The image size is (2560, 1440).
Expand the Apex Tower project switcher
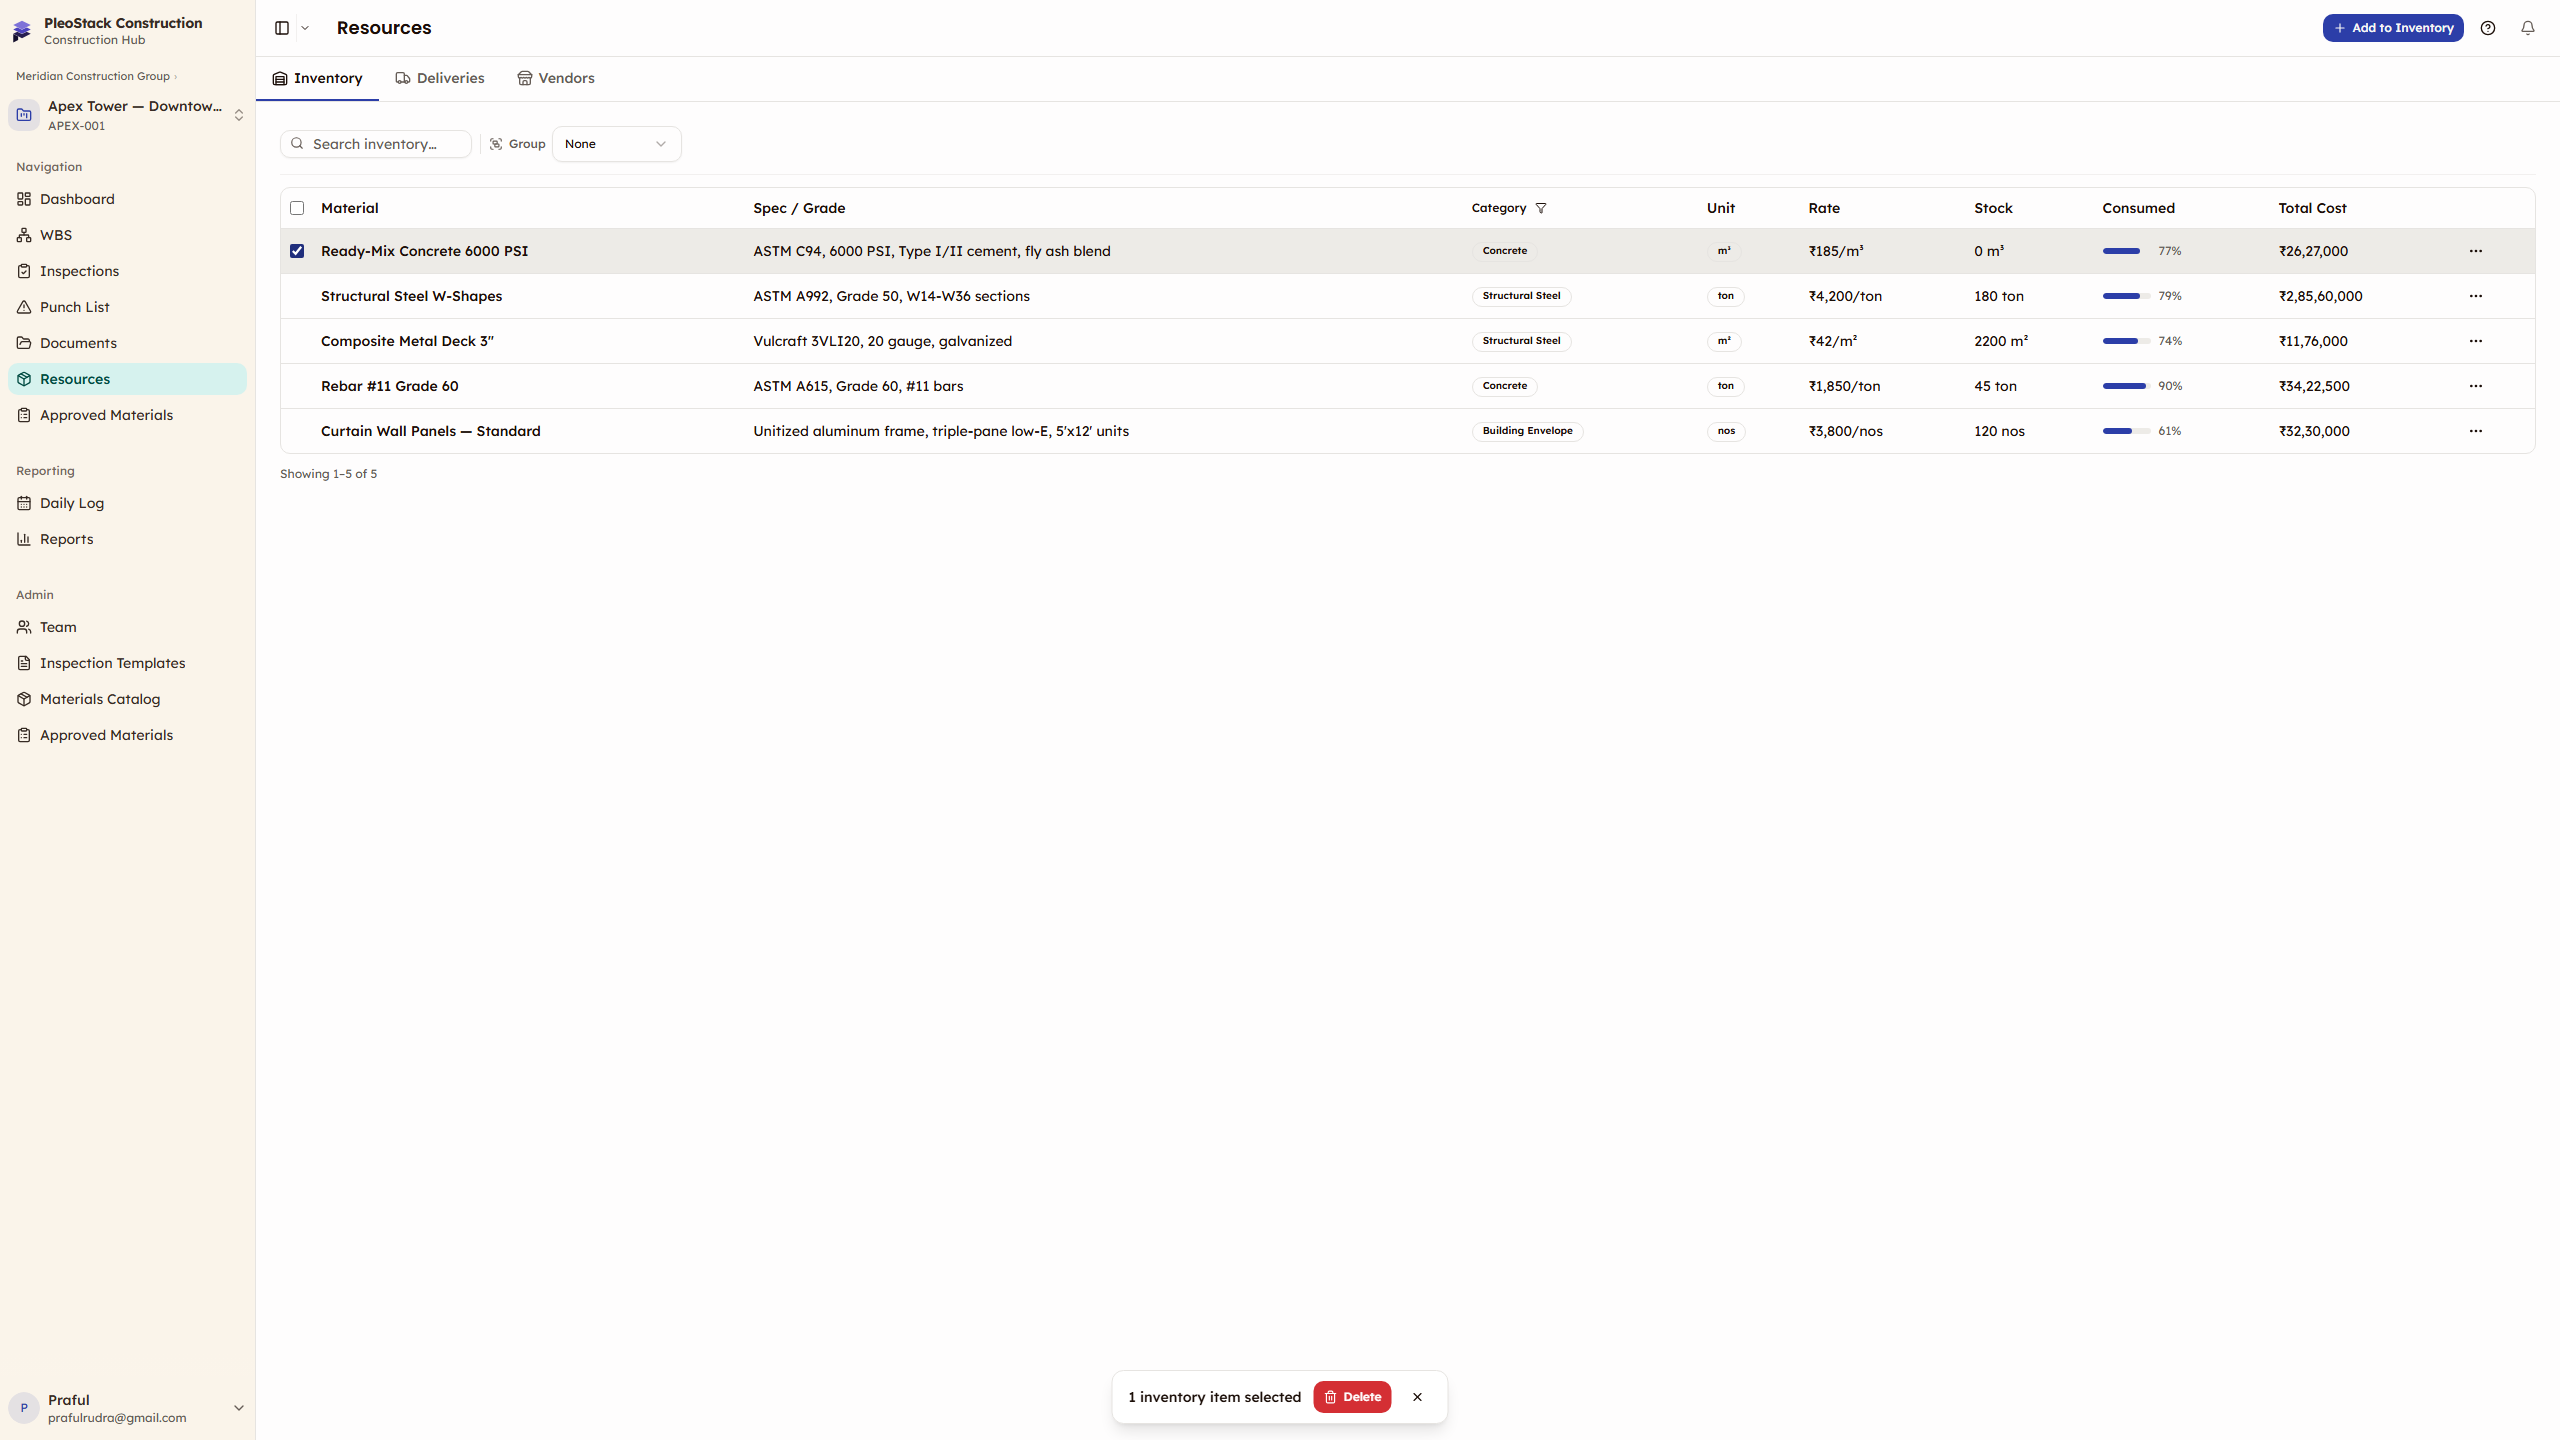pos(239,115)
